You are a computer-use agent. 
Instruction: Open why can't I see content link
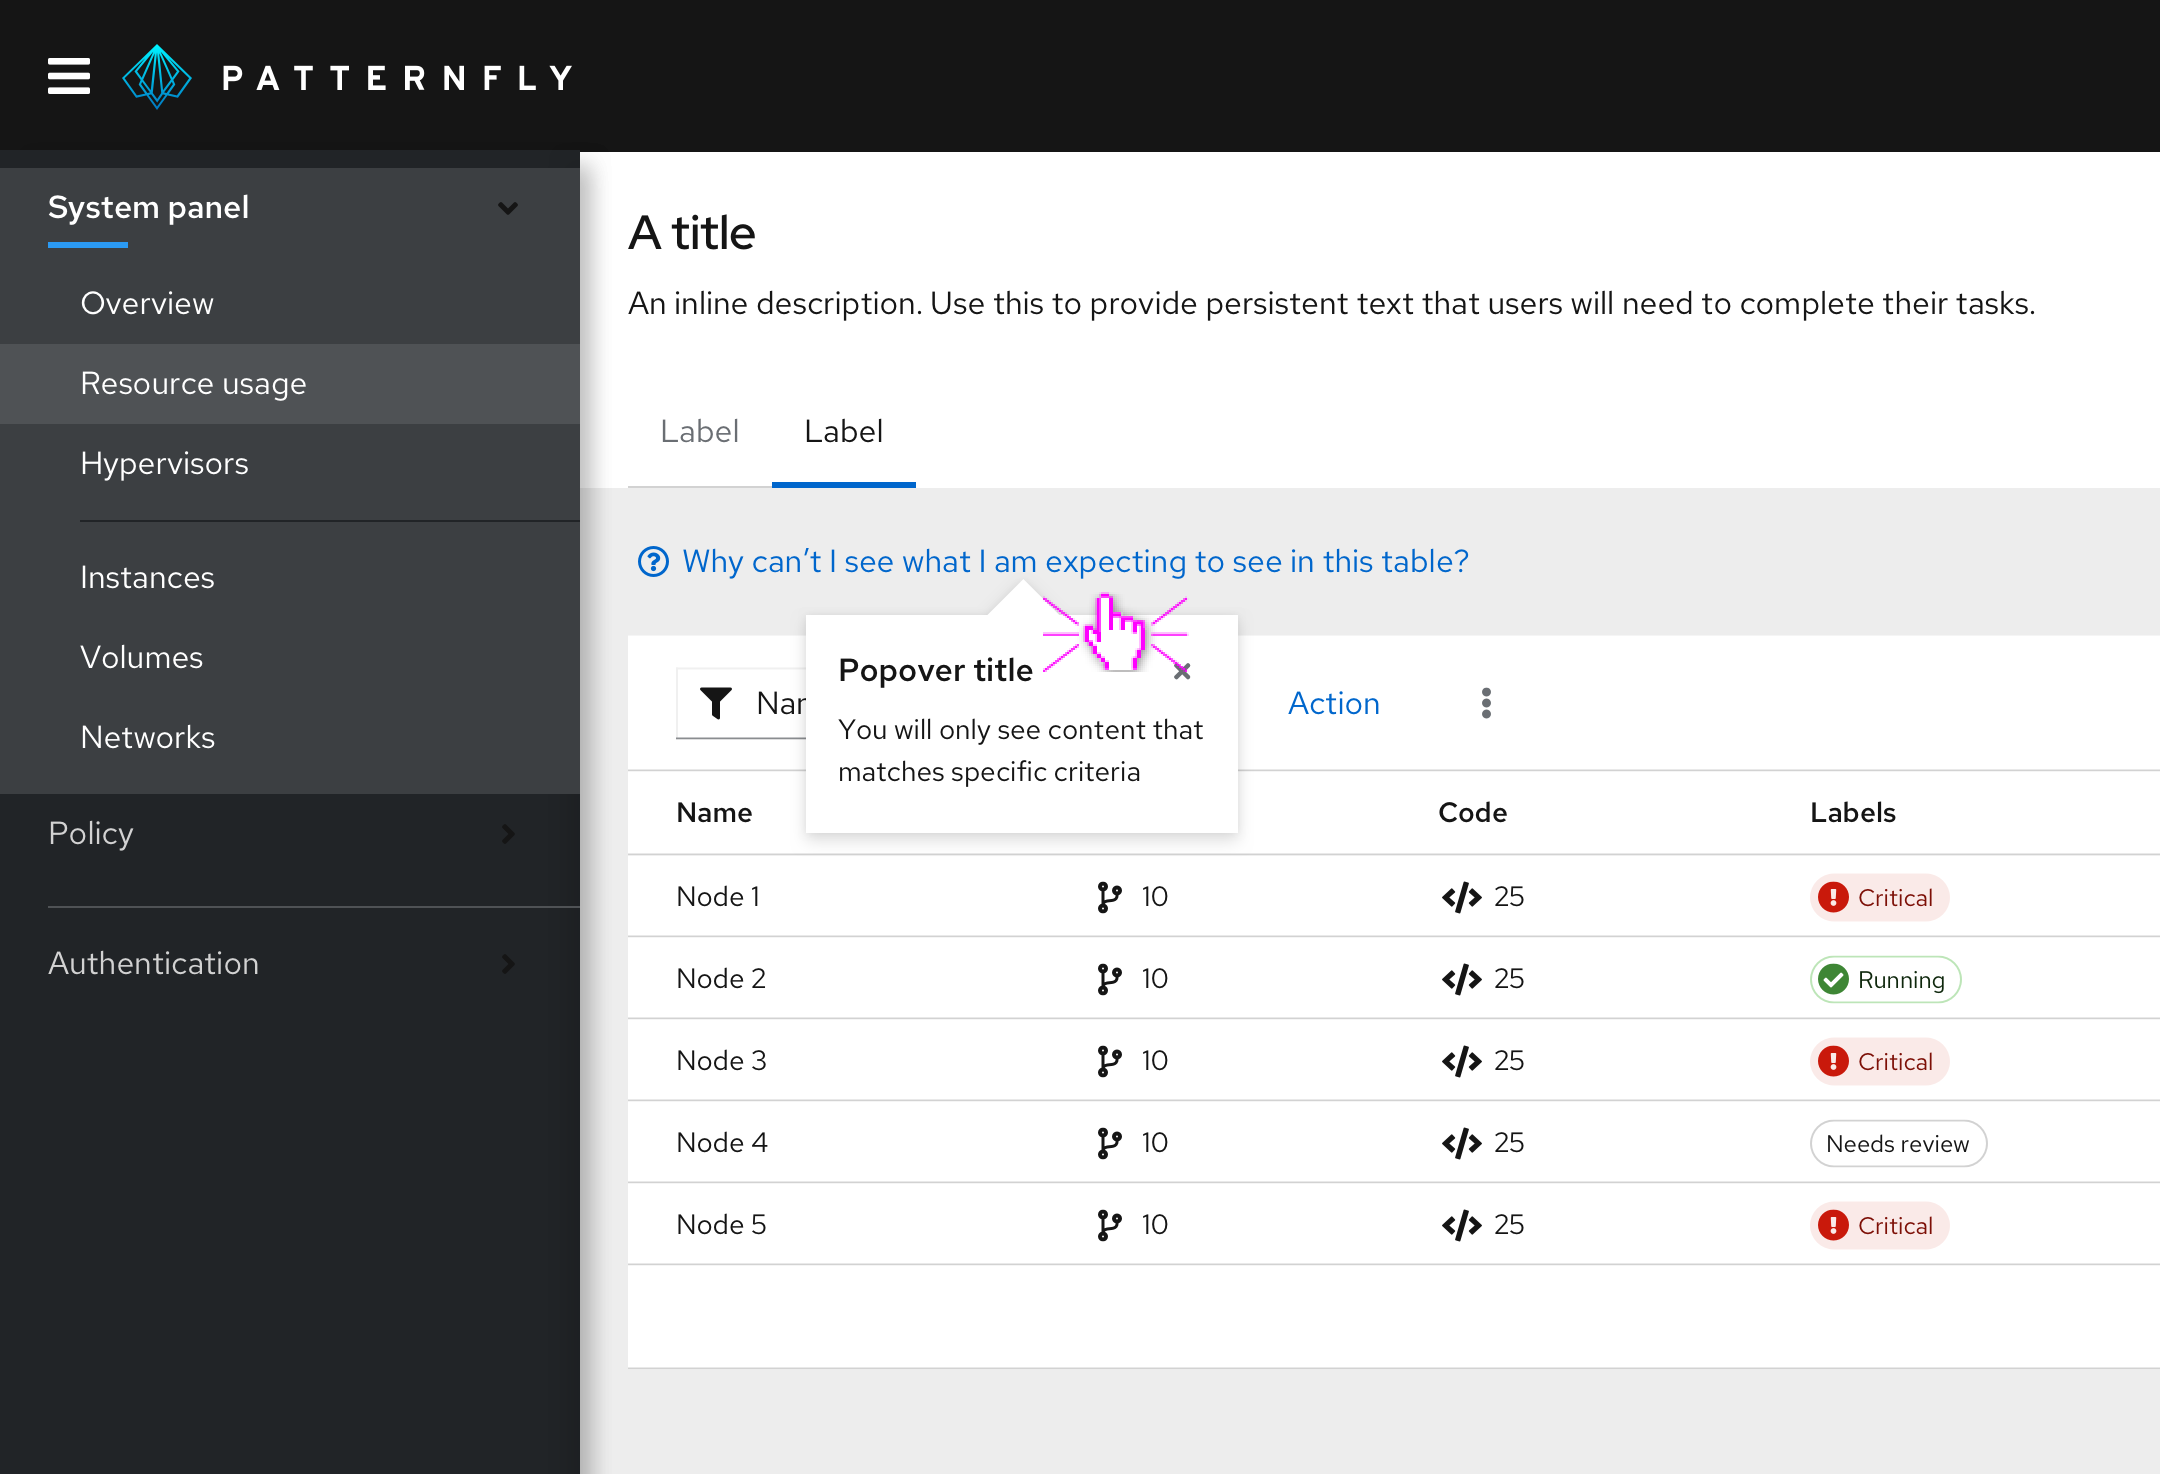coord(1052,560)
